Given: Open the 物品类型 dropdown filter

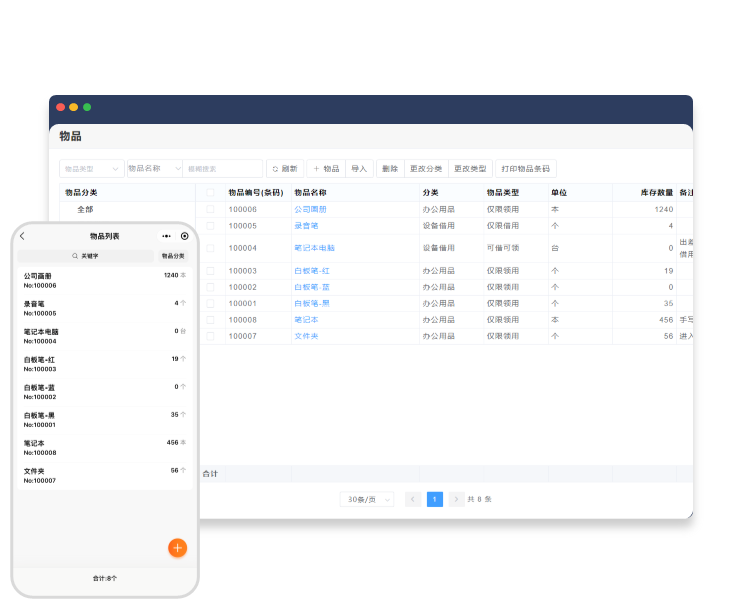Looking at the screenshot, I should tap(92, 168).
